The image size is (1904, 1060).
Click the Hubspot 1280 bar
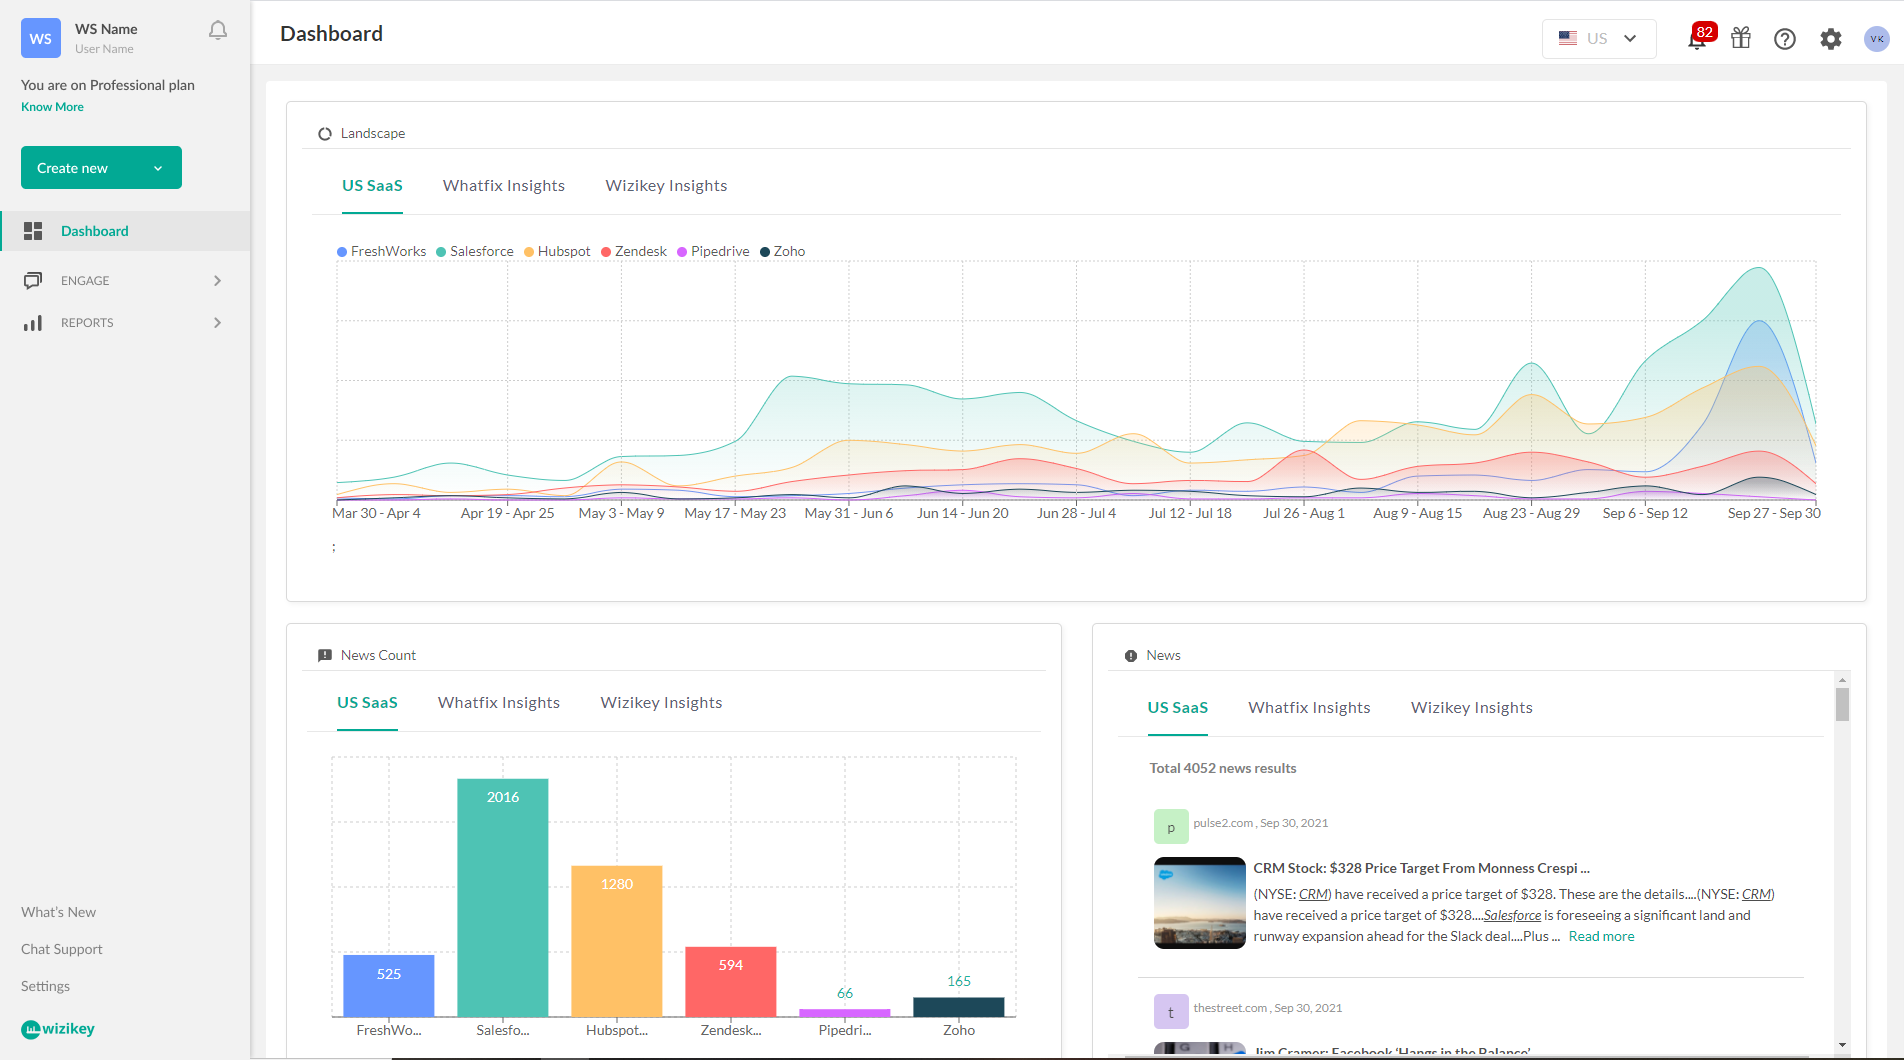[617, 941]
